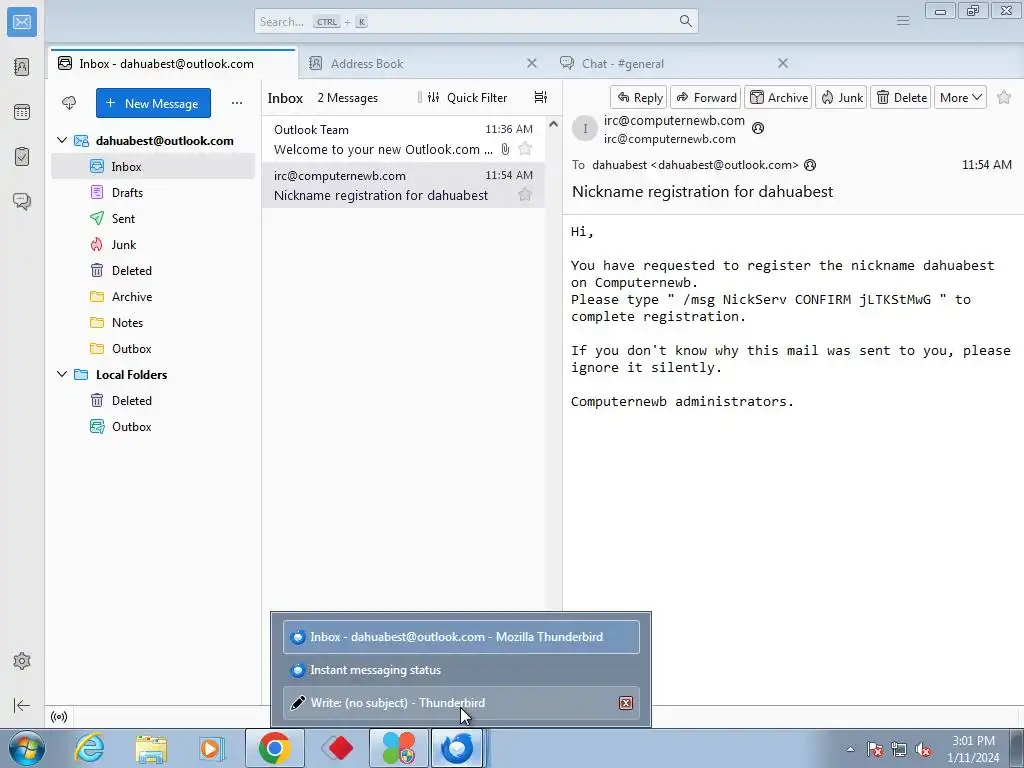Click search magnifier icon
Viewport: 1024px width, 768px height.
tap(685, 21)
